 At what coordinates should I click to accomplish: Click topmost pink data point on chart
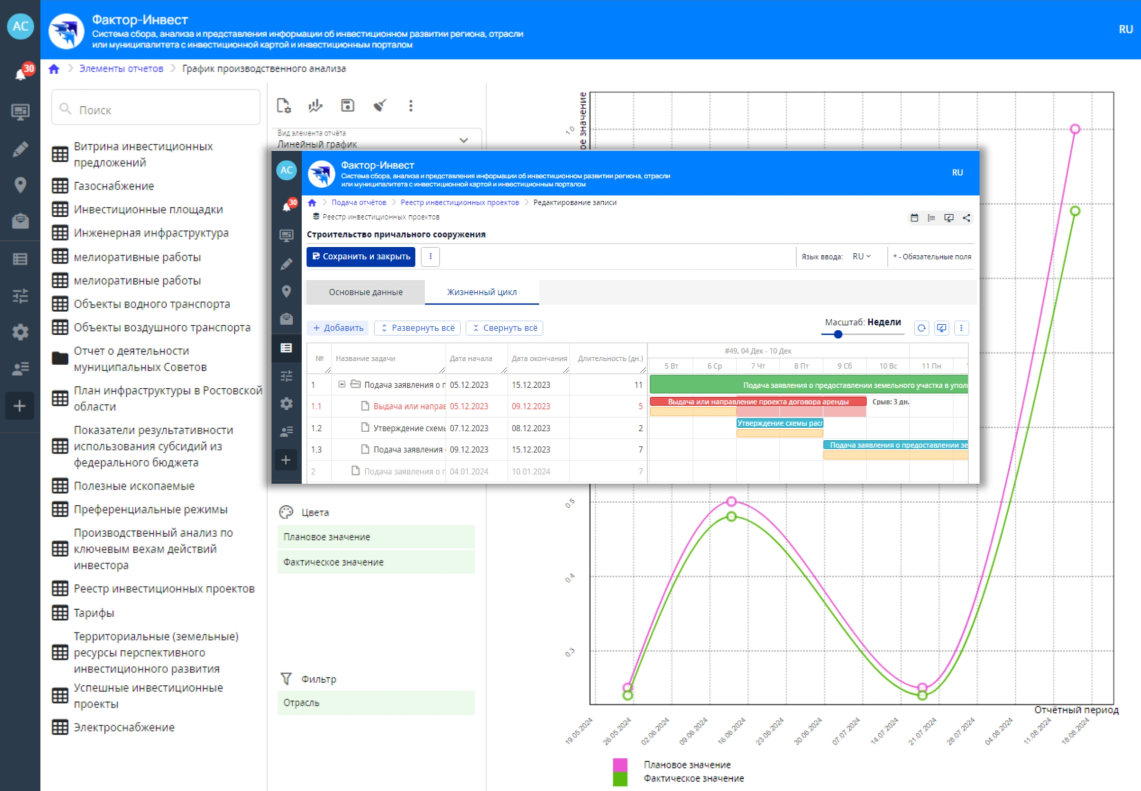tap(1075, 129)
